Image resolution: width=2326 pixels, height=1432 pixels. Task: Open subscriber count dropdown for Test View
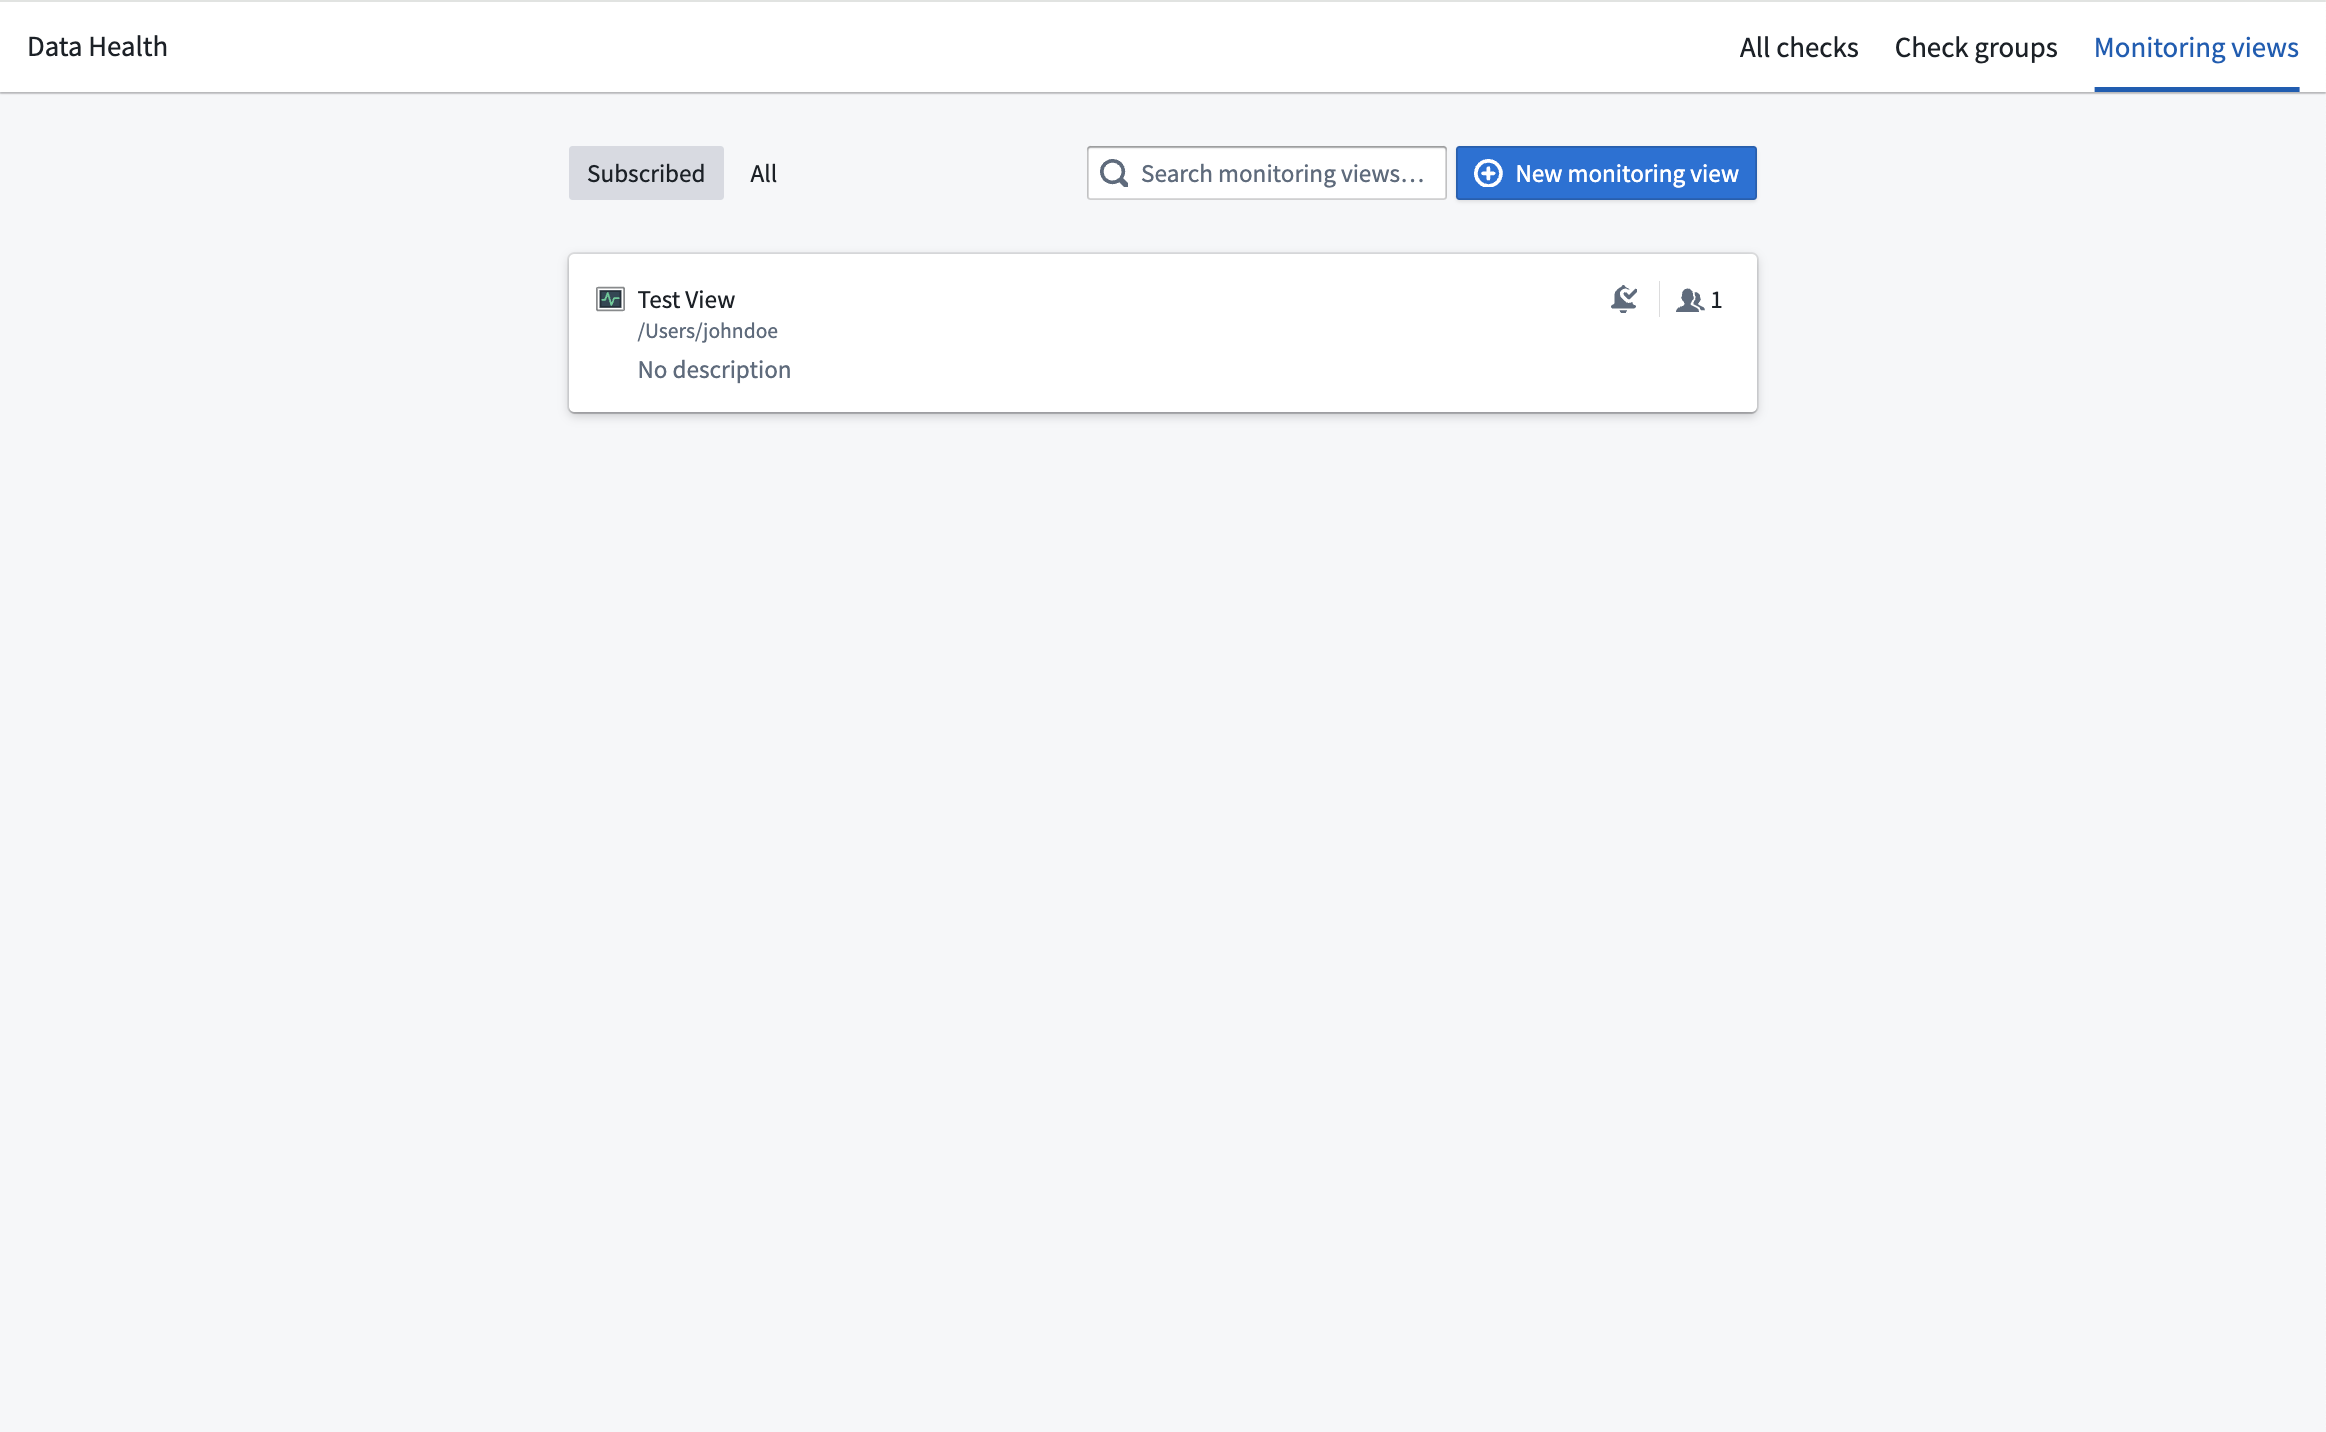point(1700,301)
